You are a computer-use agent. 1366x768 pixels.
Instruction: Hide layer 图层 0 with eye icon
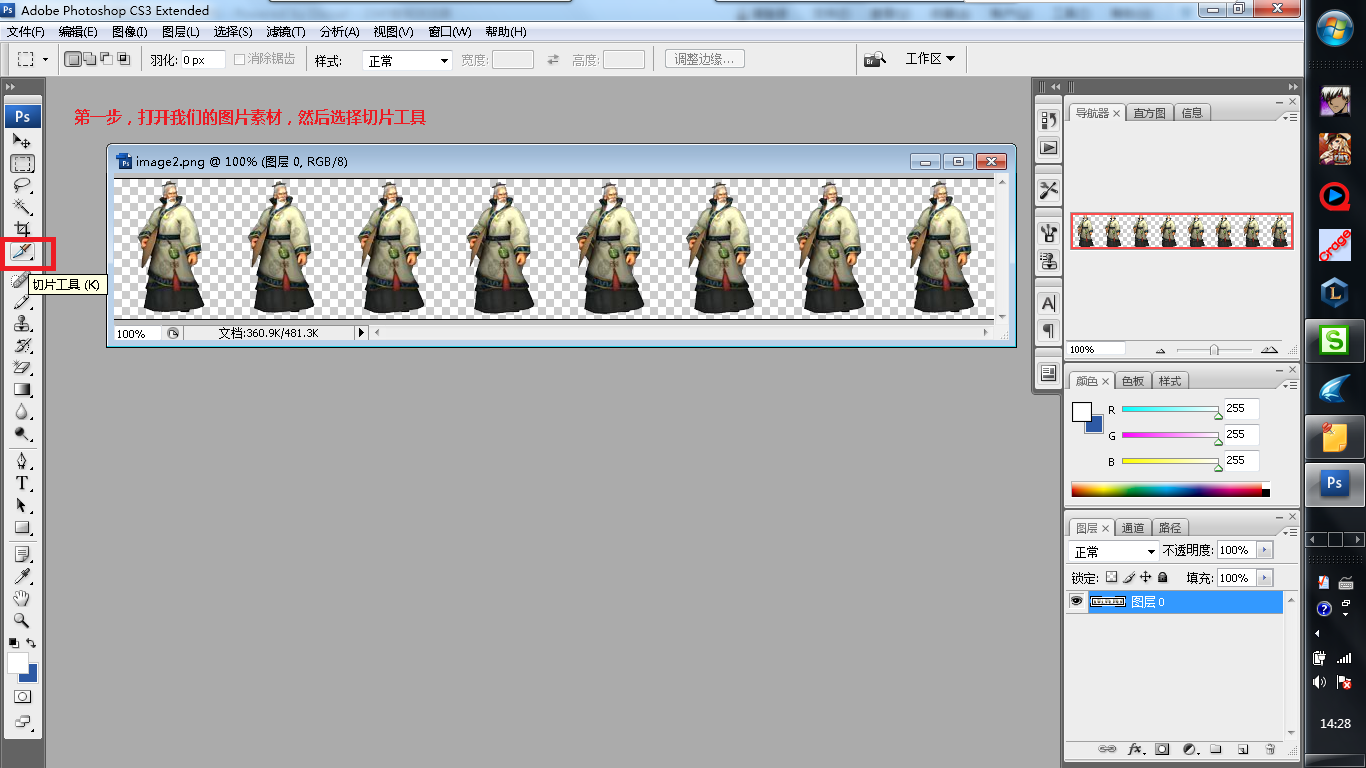[x=1077, y=602]
